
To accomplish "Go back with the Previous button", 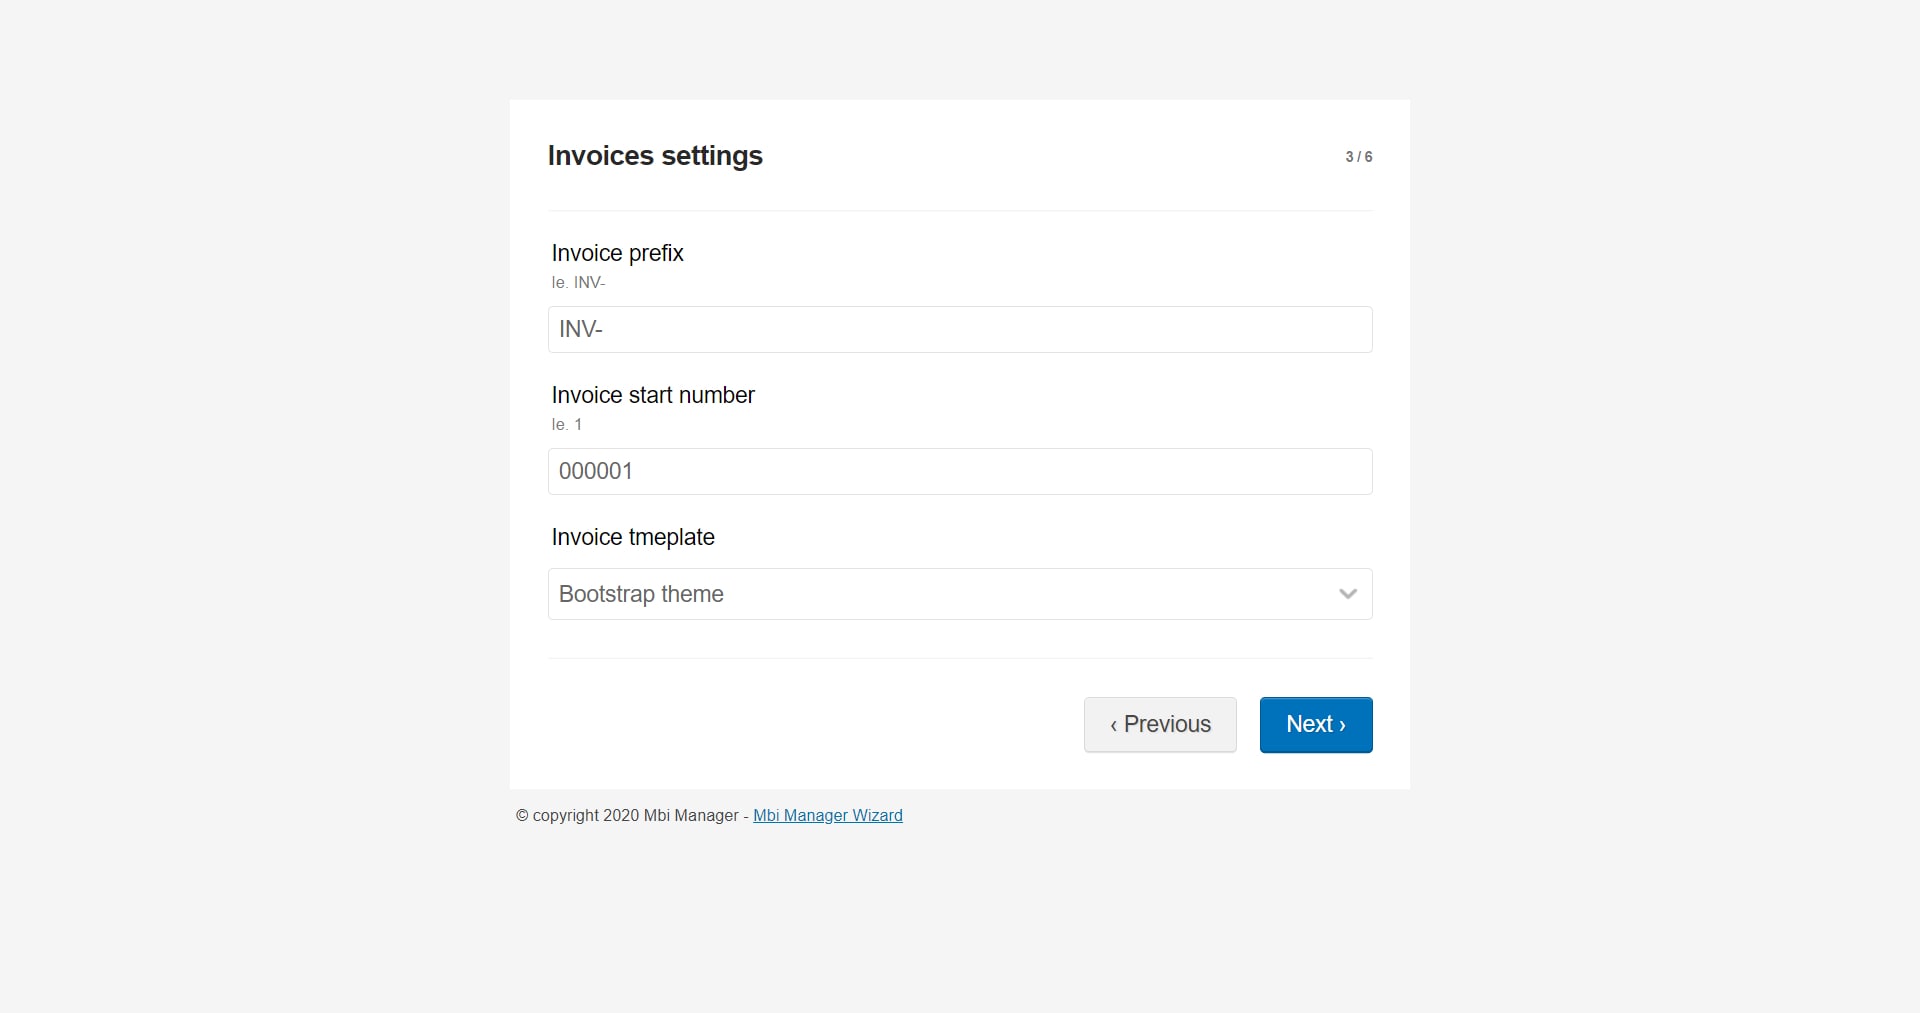I will [x=1160, y=724].
